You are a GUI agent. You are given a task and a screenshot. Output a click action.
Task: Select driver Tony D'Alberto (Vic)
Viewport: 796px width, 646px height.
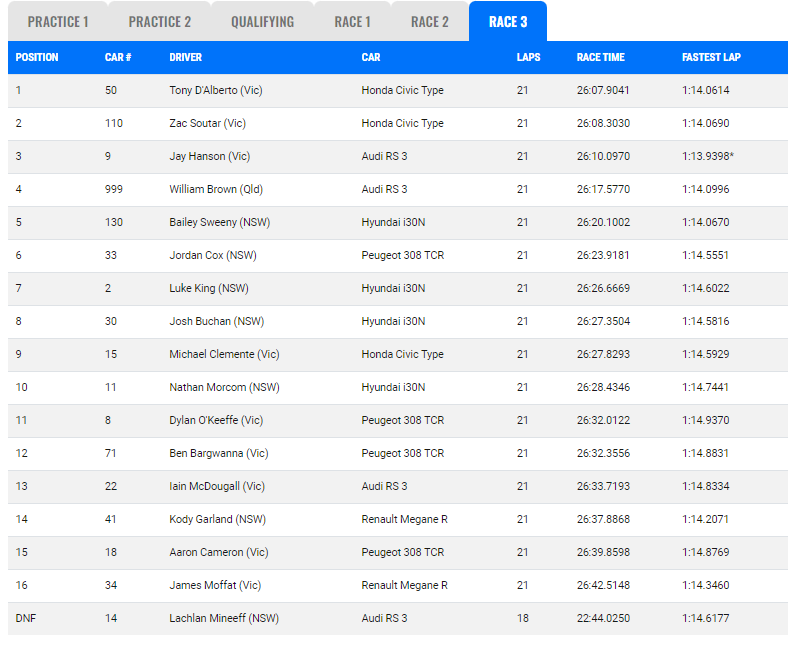[x=216, y=90]
